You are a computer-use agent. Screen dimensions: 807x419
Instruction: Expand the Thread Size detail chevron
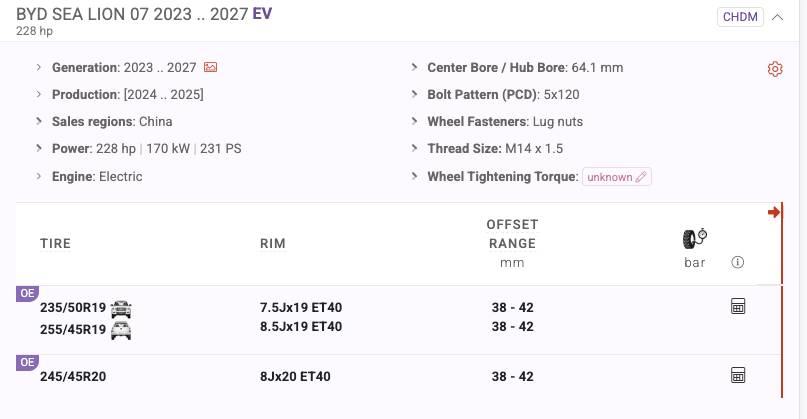[x=414, y=149]
